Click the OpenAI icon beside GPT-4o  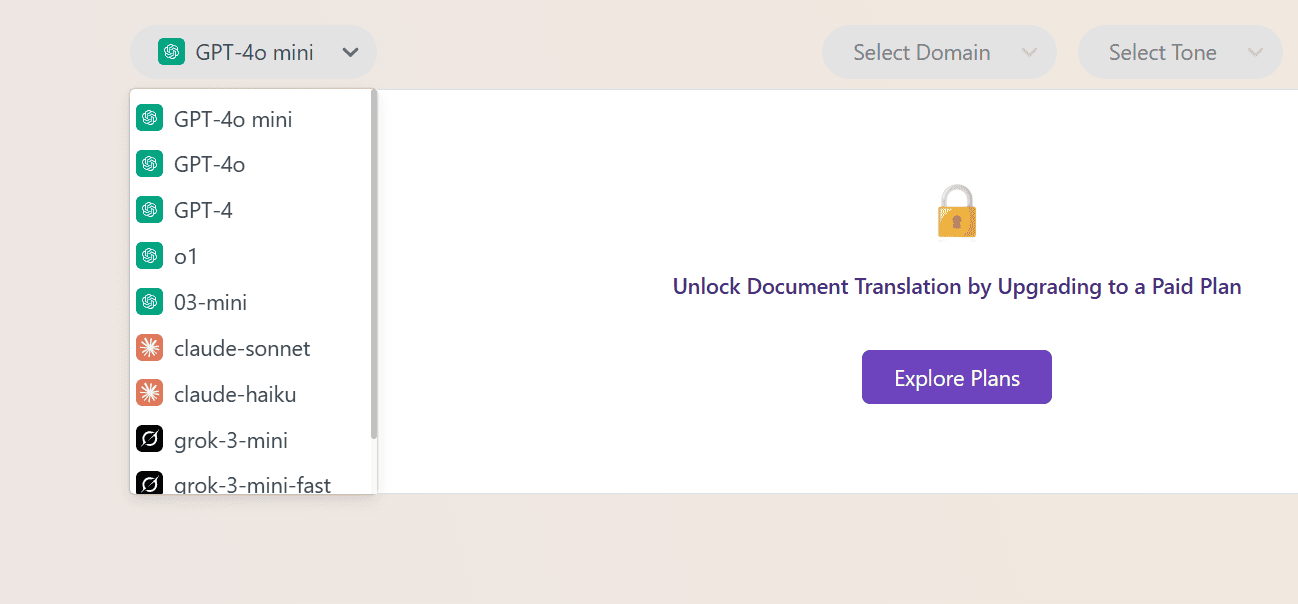(149, 164)
